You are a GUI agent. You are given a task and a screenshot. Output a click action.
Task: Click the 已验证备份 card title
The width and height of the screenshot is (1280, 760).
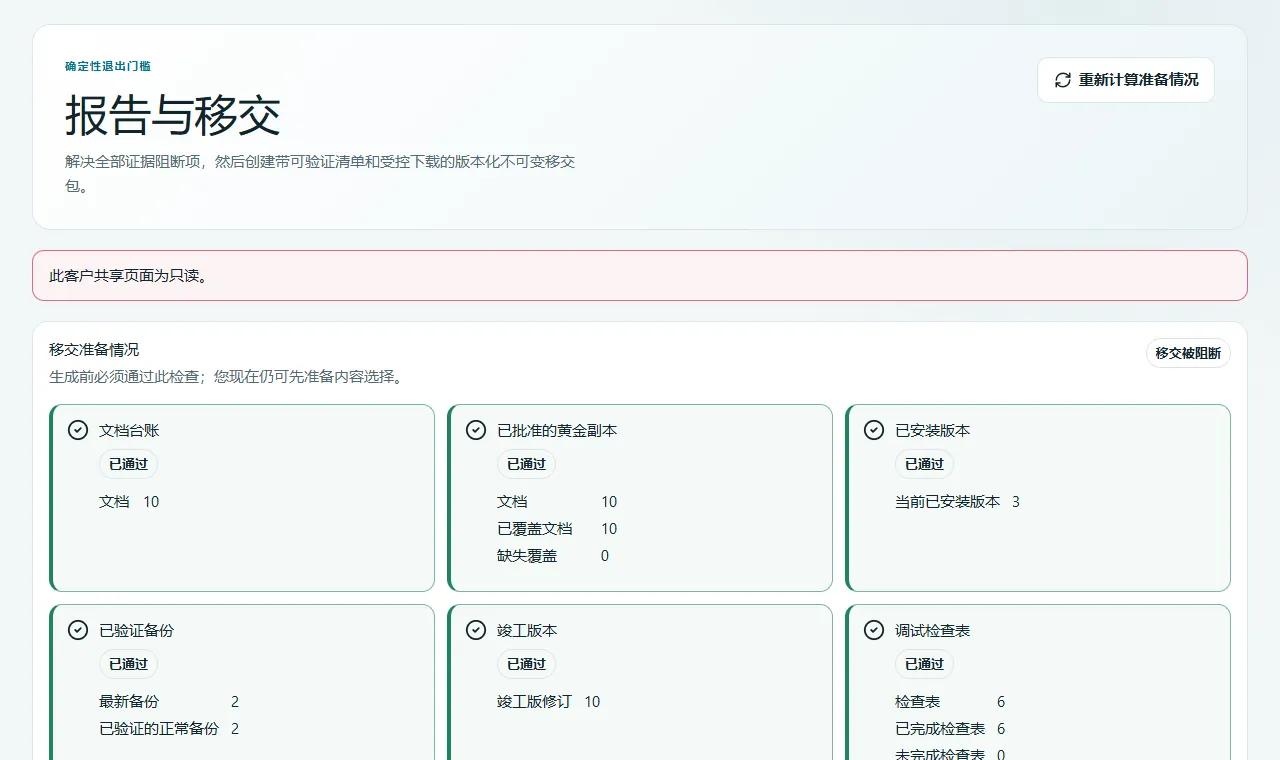136,631
